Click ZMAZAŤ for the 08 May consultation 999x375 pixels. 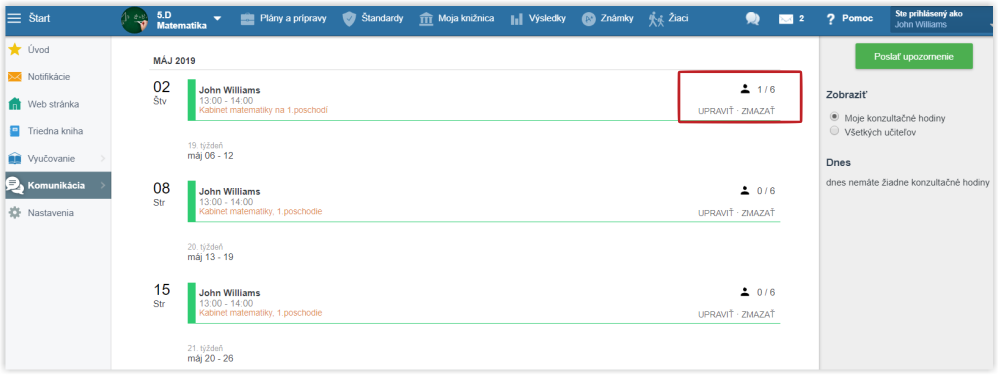(x=758, y=213)
